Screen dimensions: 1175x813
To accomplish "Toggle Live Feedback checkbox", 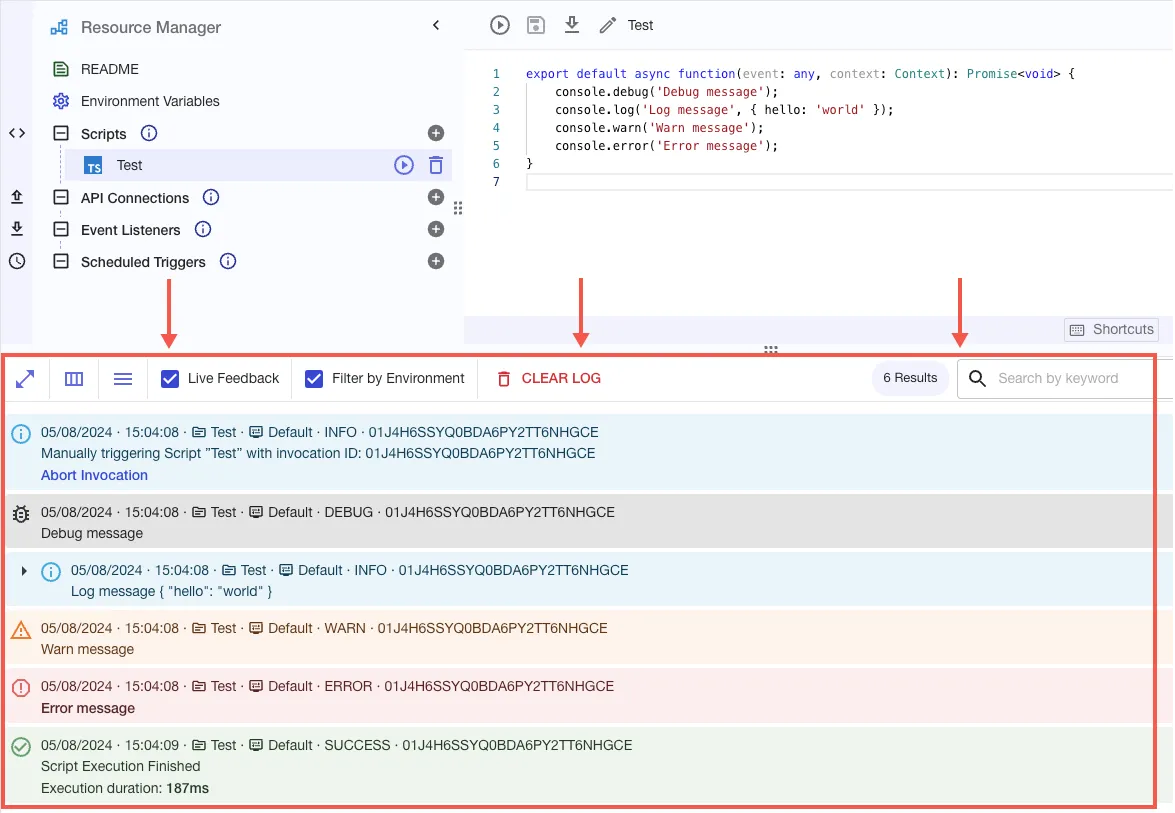I will pyautogui.click(x=170, y=379).
